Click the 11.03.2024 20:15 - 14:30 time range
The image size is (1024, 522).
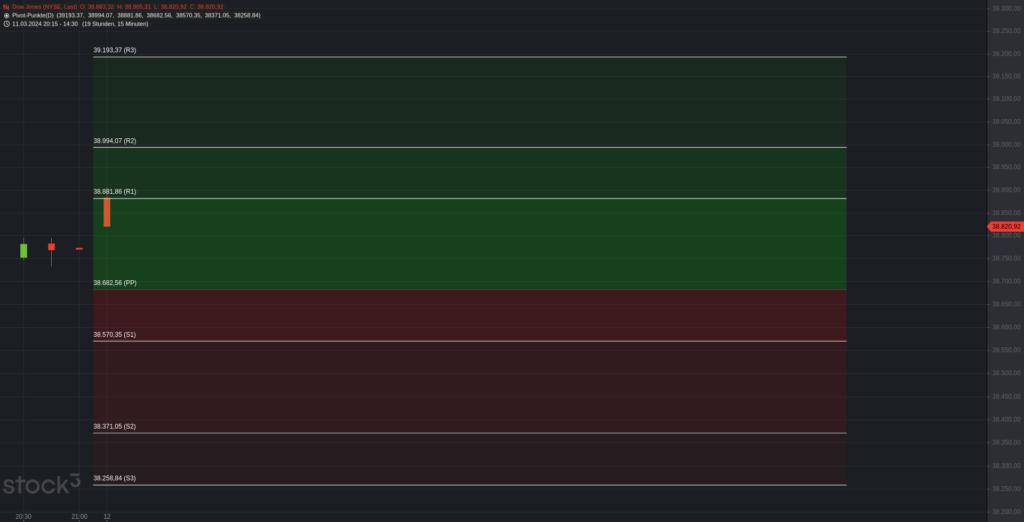tap(44, 24)
